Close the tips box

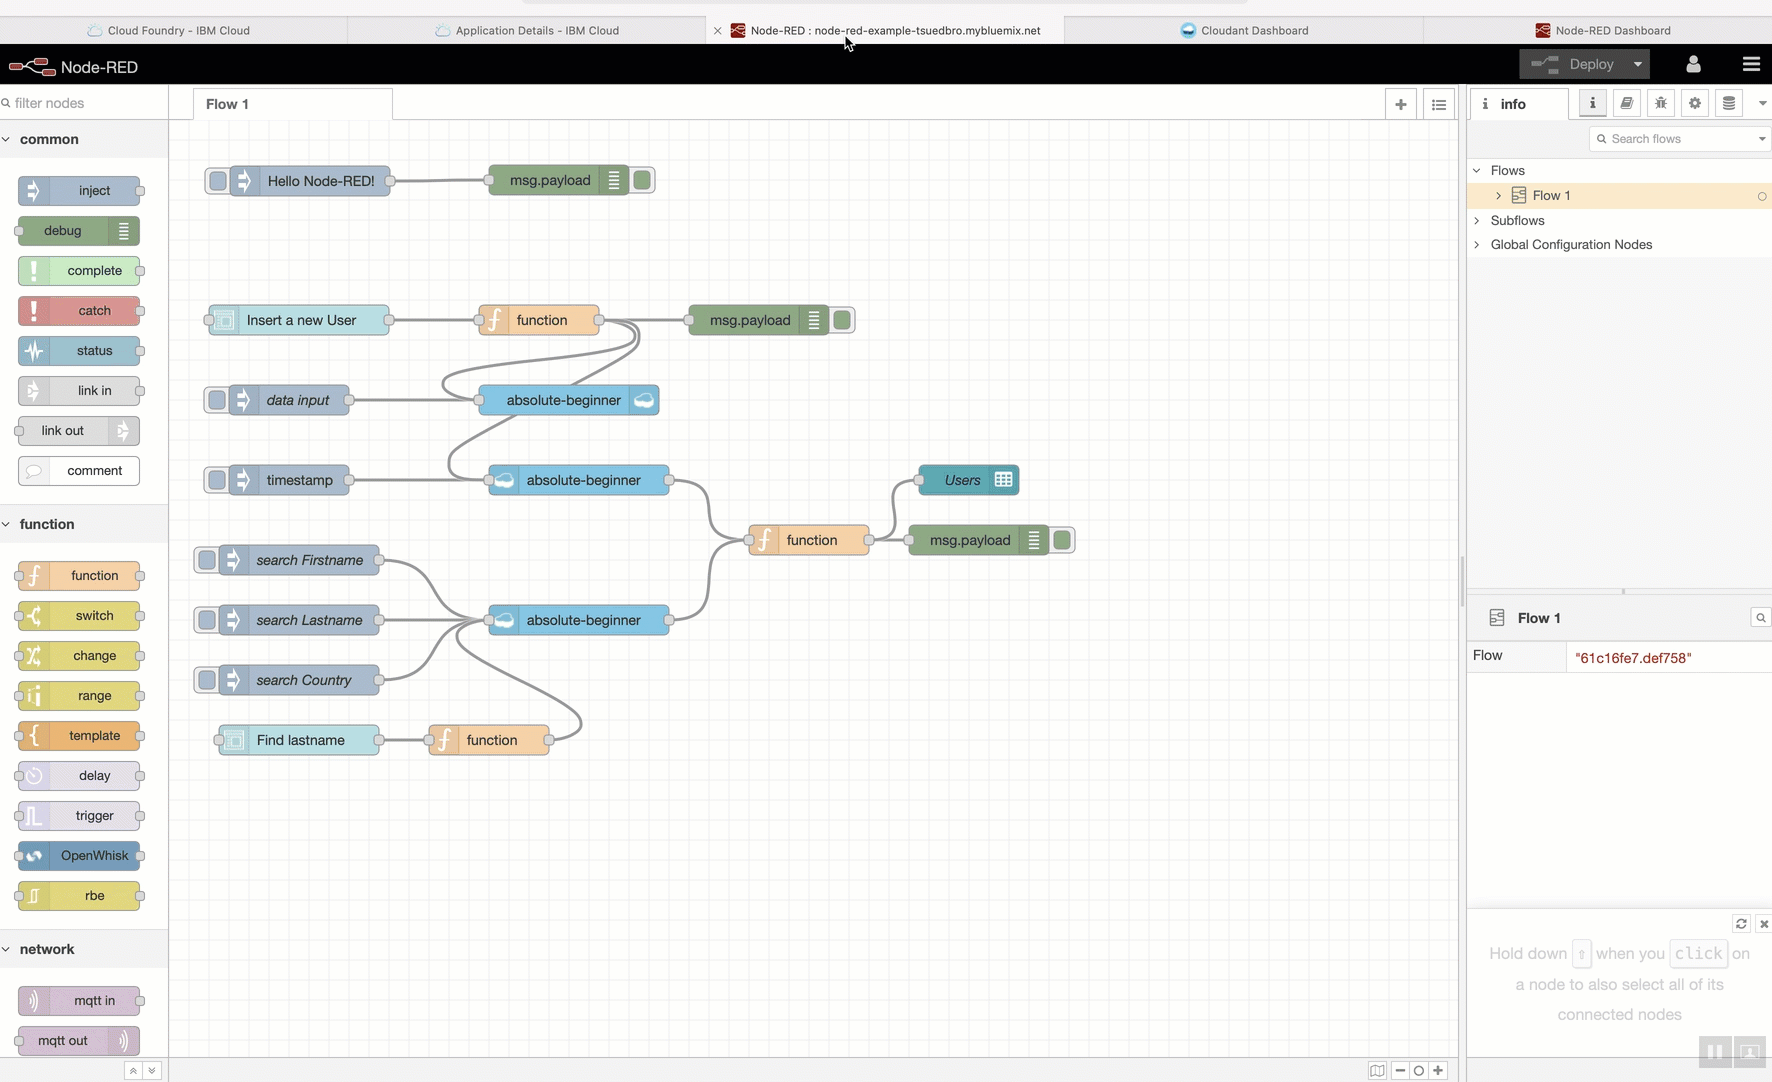pos(1764,924)
